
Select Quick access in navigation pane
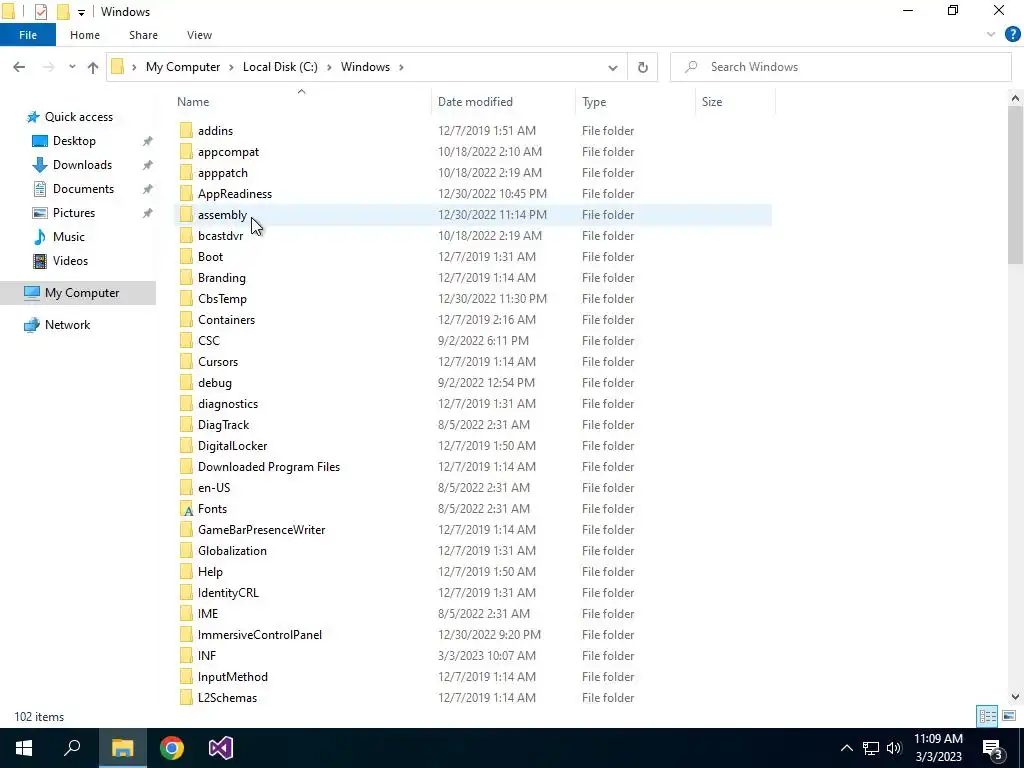(x=78, y=117)
